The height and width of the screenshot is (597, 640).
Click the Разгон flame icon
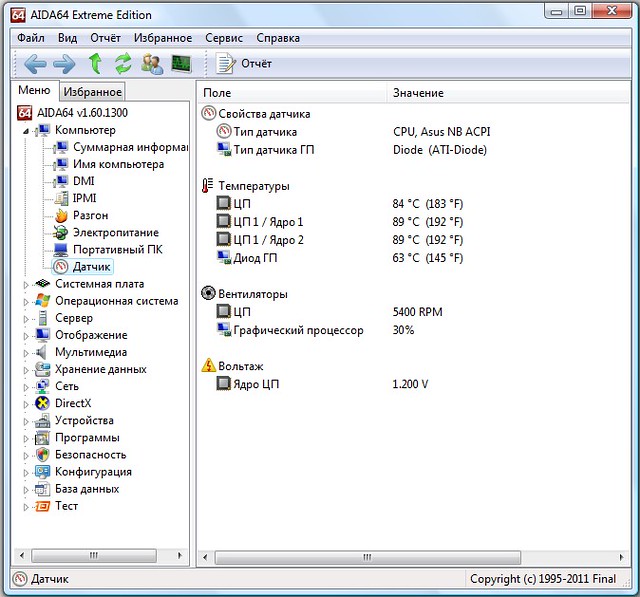(61, 215)
